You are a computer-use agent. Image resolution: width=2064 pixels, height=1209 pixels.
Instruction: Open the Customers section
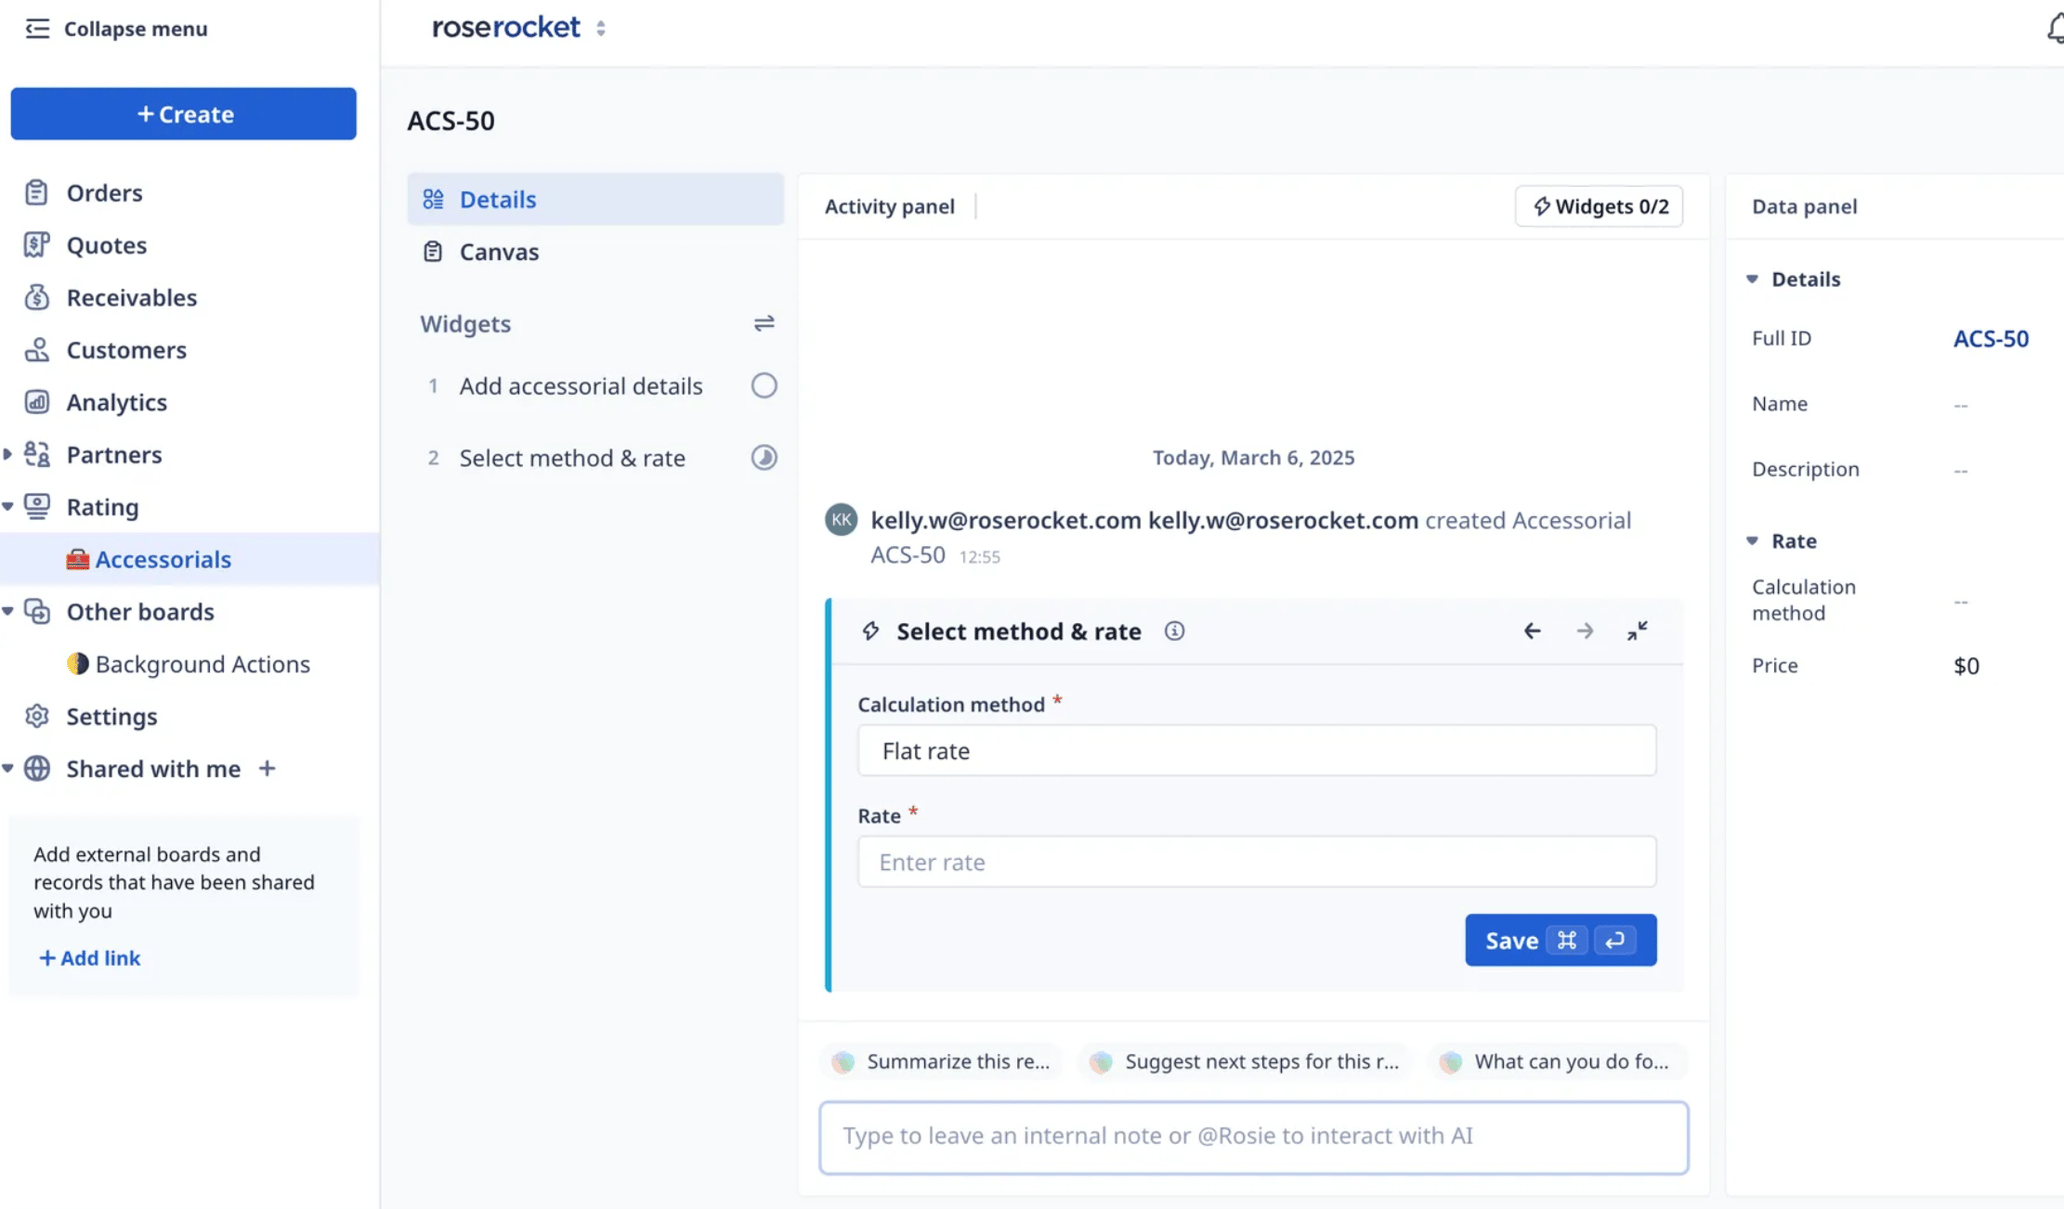[x=126, y=350]
